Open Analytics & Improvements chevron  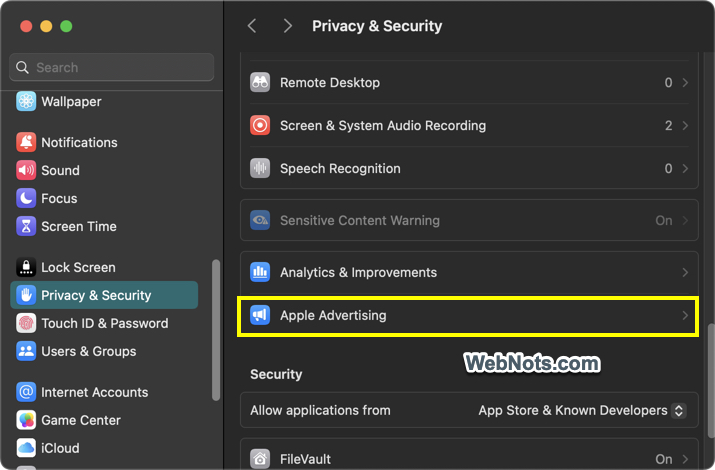(x=685, y=272)
